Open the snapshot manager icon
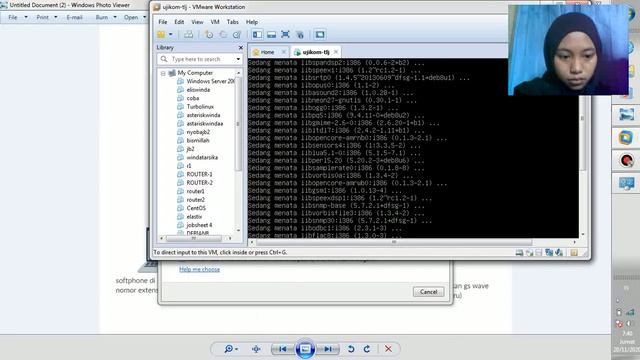This screenshot has width=640, height=360. pos(237,35)
